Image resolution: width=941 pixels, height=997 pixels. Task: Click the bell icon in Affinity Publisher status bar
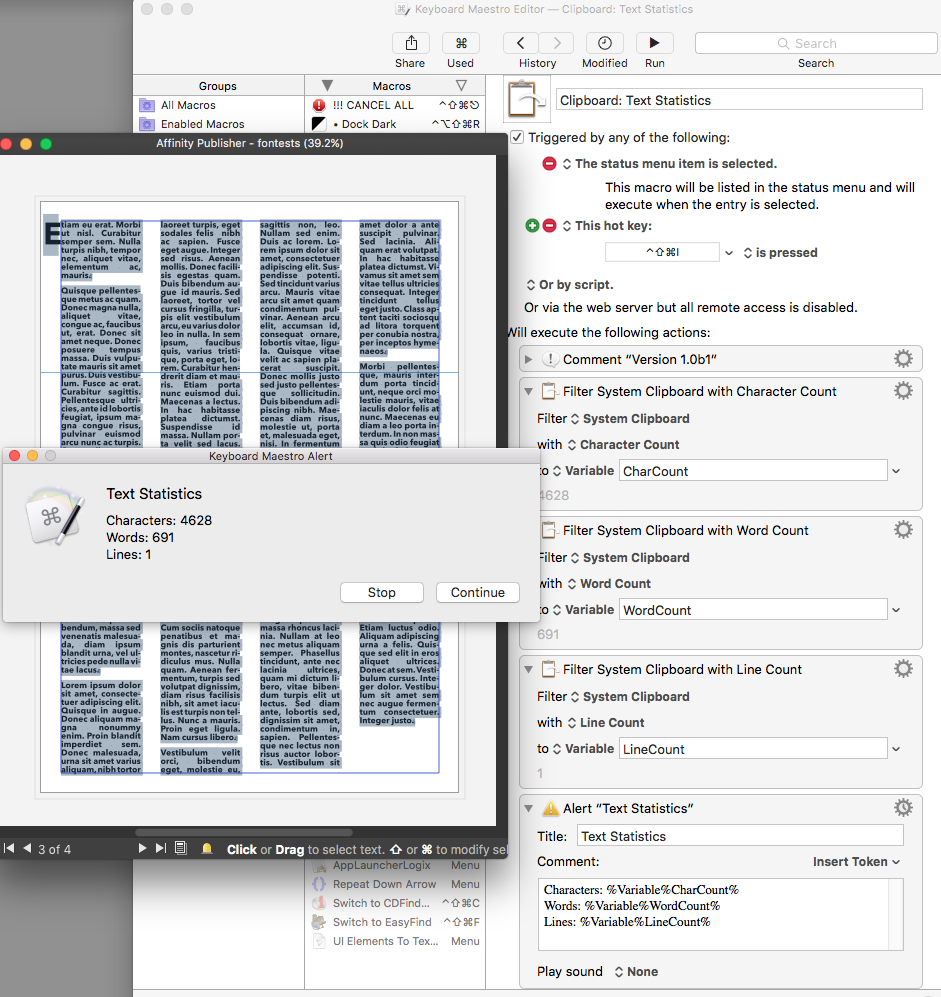pos(207,848)
